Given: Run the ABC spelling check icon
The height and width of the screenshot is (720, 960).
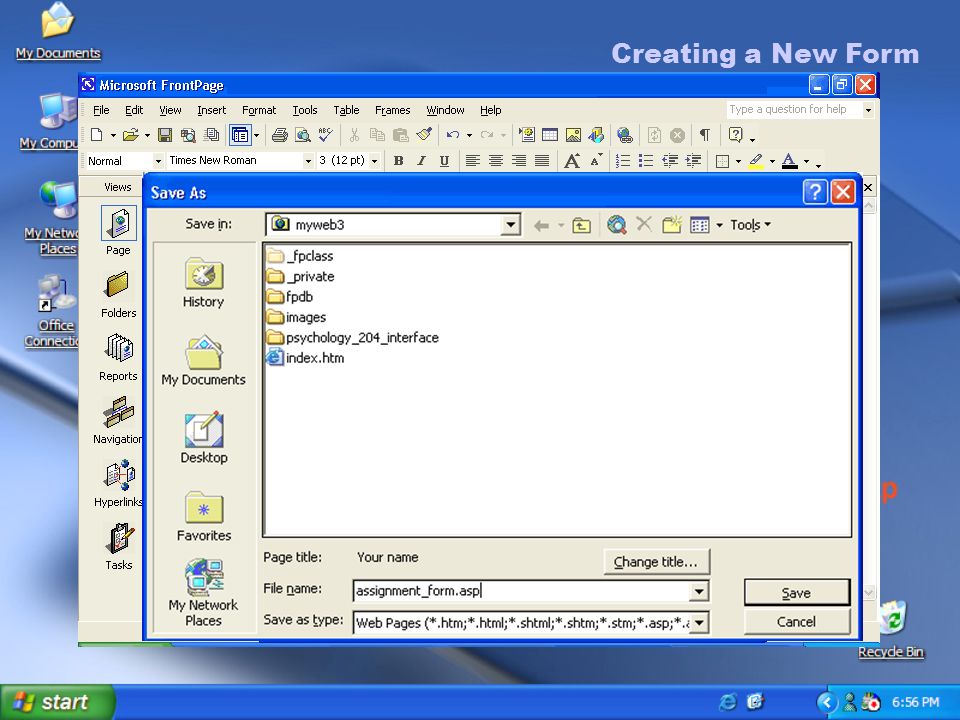Looking at the screenshot, I should (x=325, y=135).
